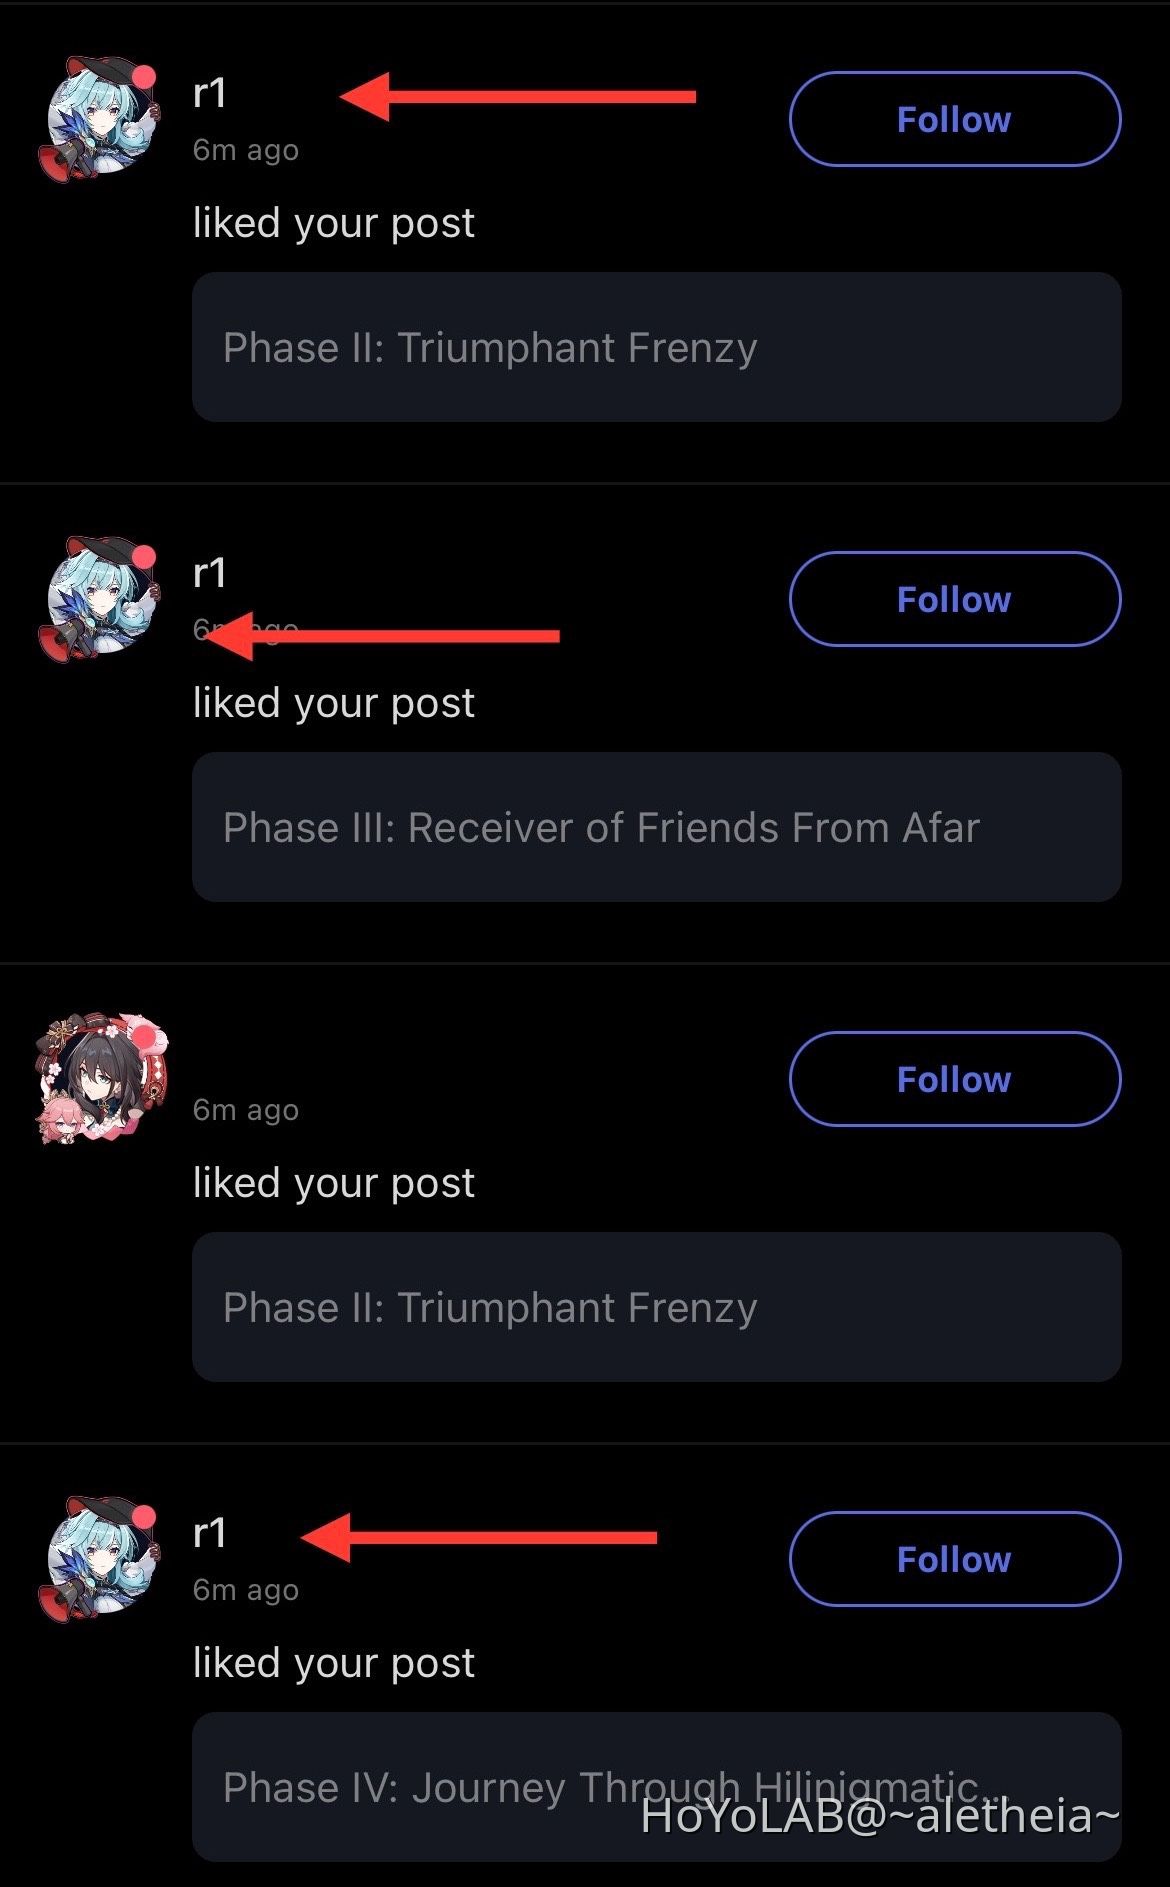Open the Phase IV: Journey Through Hilinigmatic post
The height and width of the screenshot is (1887, 1170).
[656, 1787]
